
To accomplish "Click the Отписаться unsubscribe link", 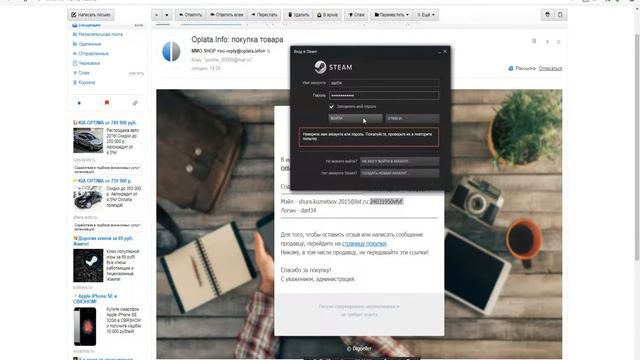I will pos(550,68).
